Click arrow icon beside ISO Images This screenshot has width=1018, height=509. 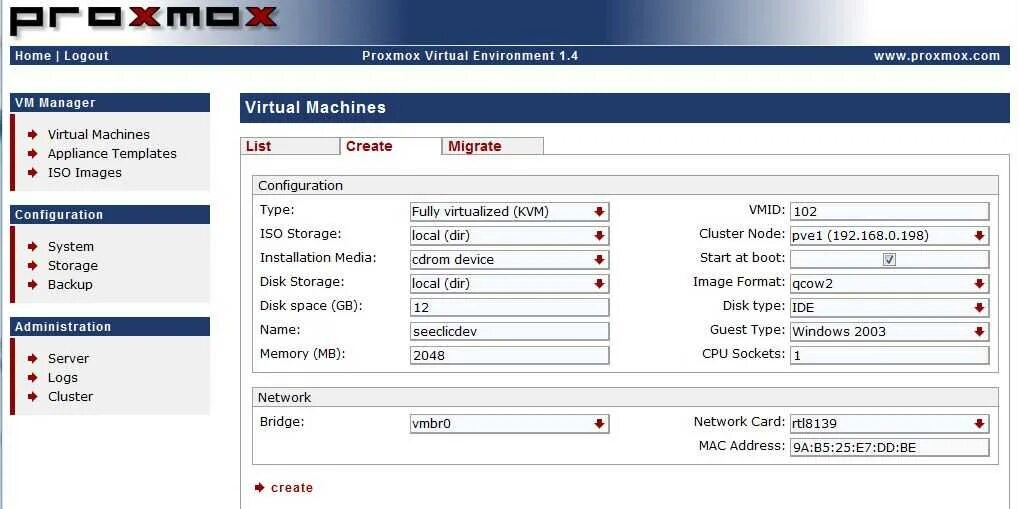click(x=33, y=173)
